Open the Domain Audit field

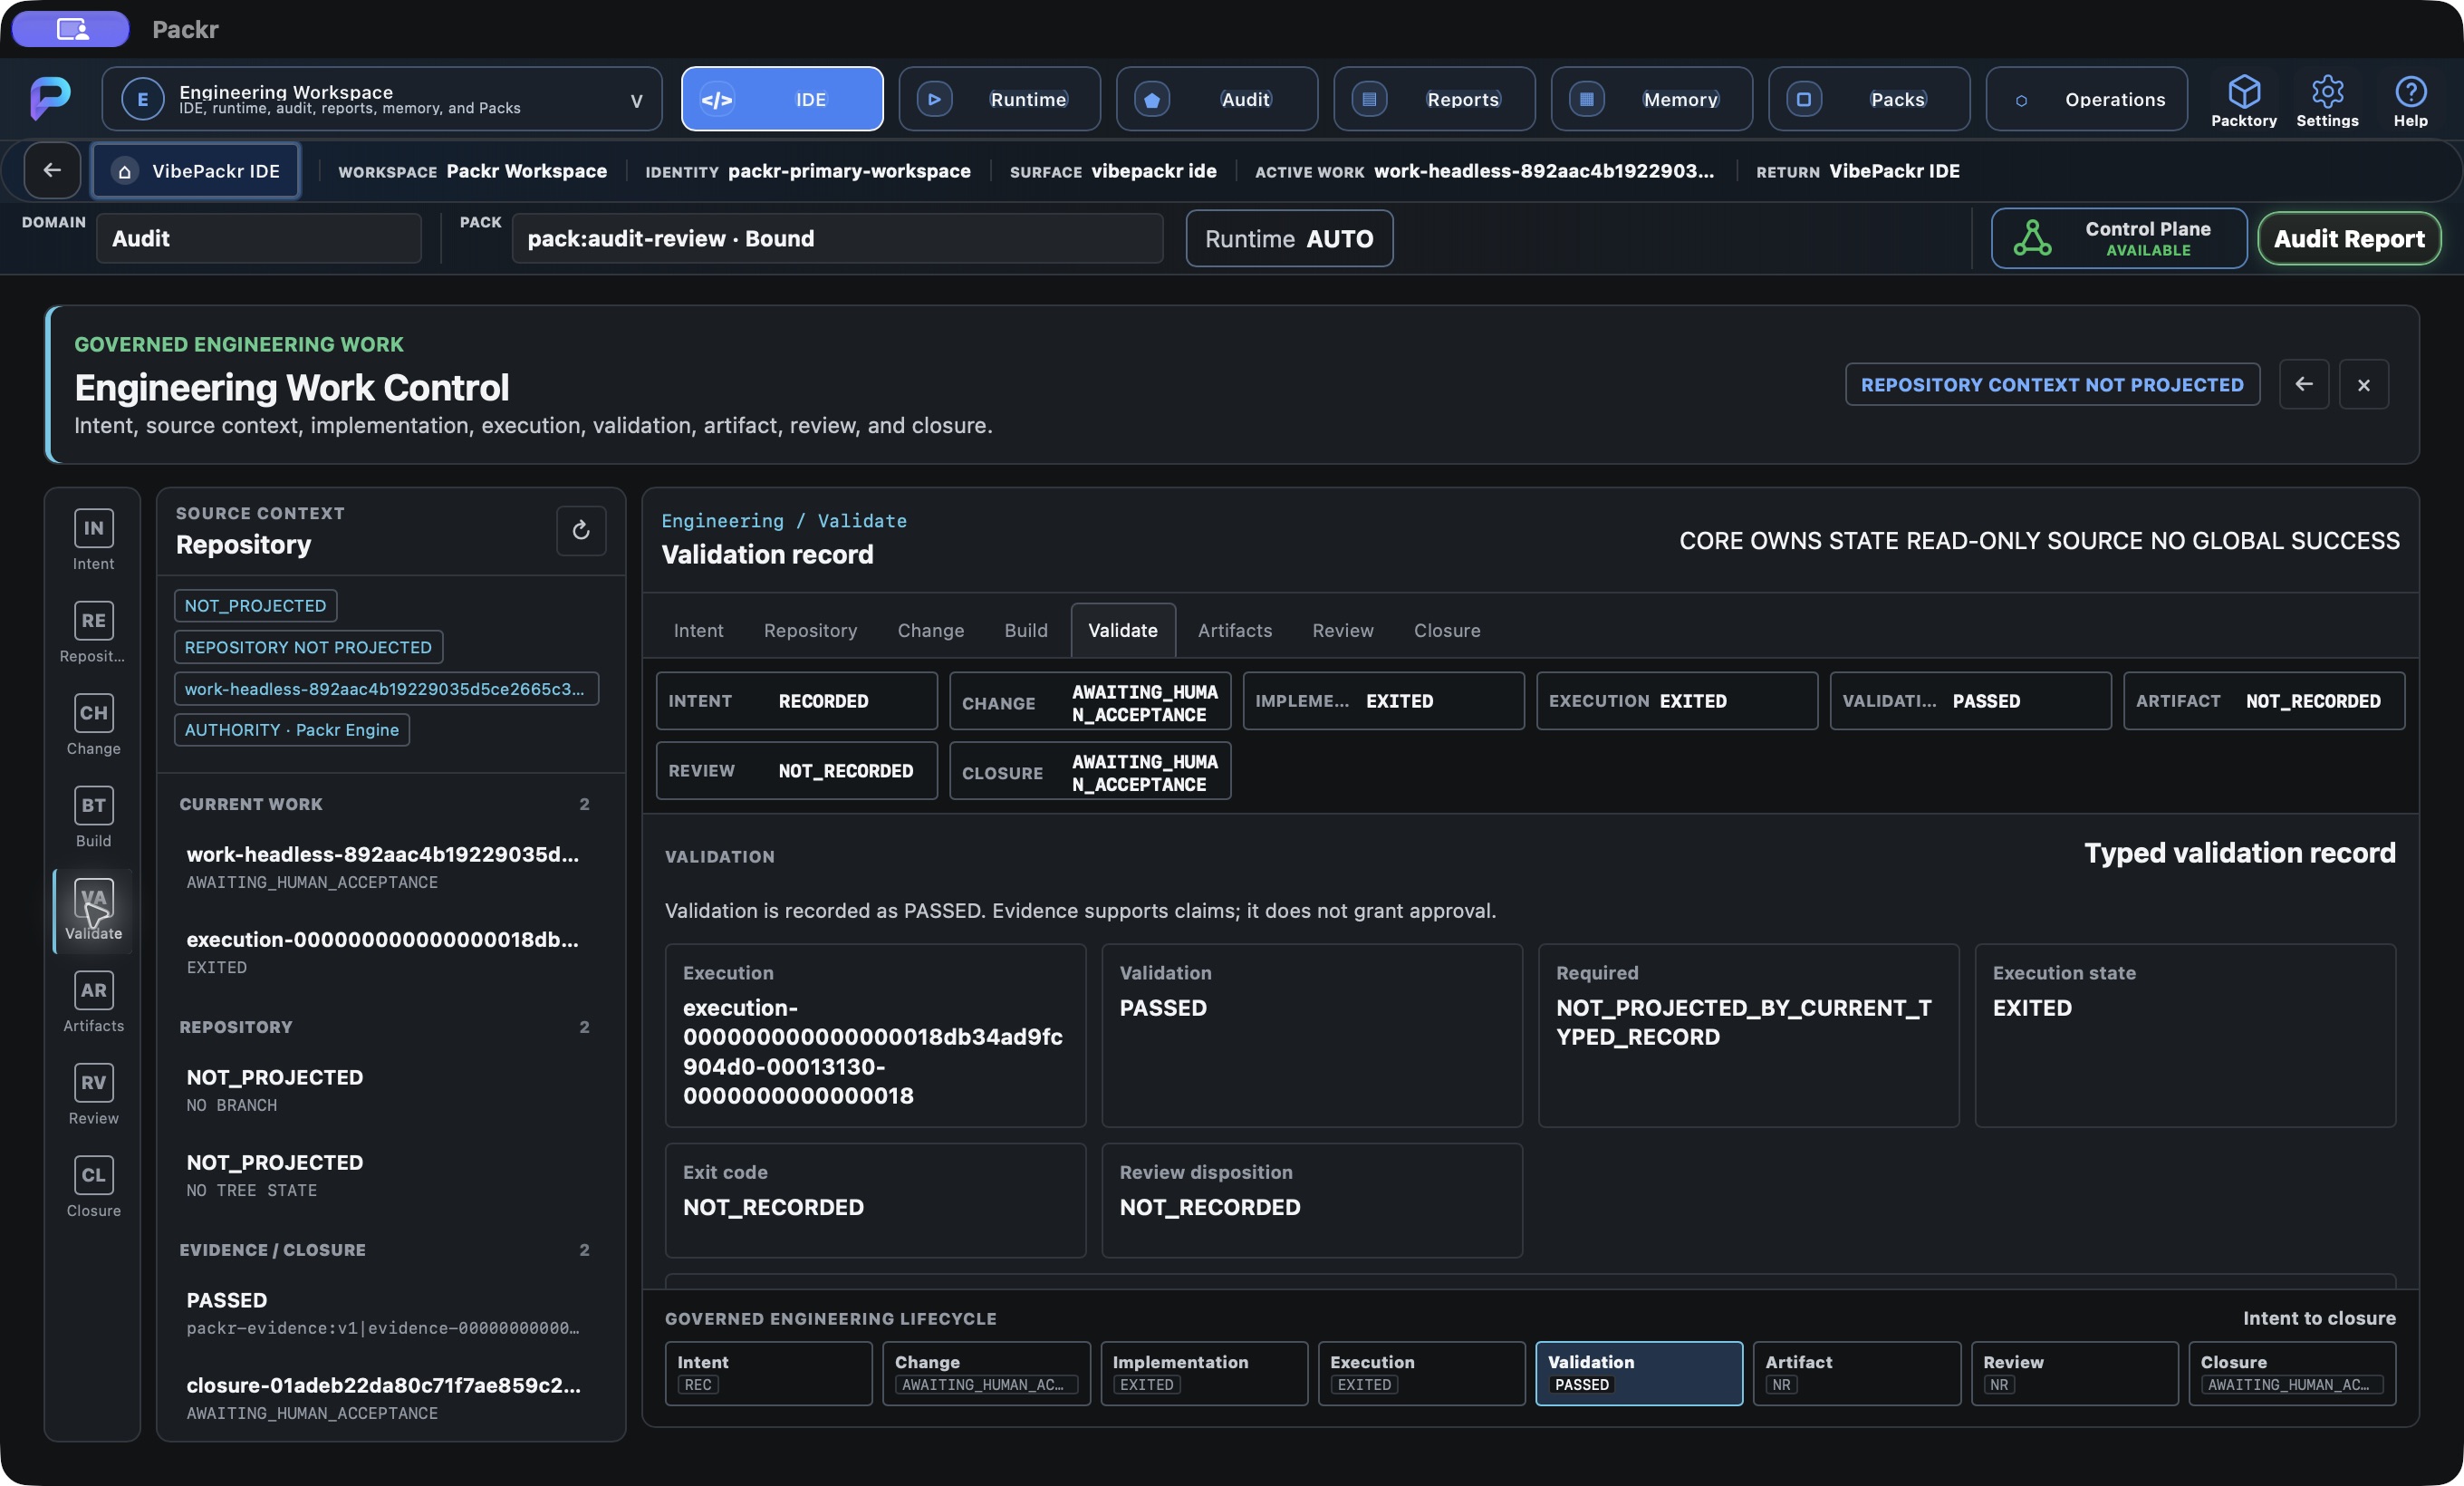coord(258,238)
